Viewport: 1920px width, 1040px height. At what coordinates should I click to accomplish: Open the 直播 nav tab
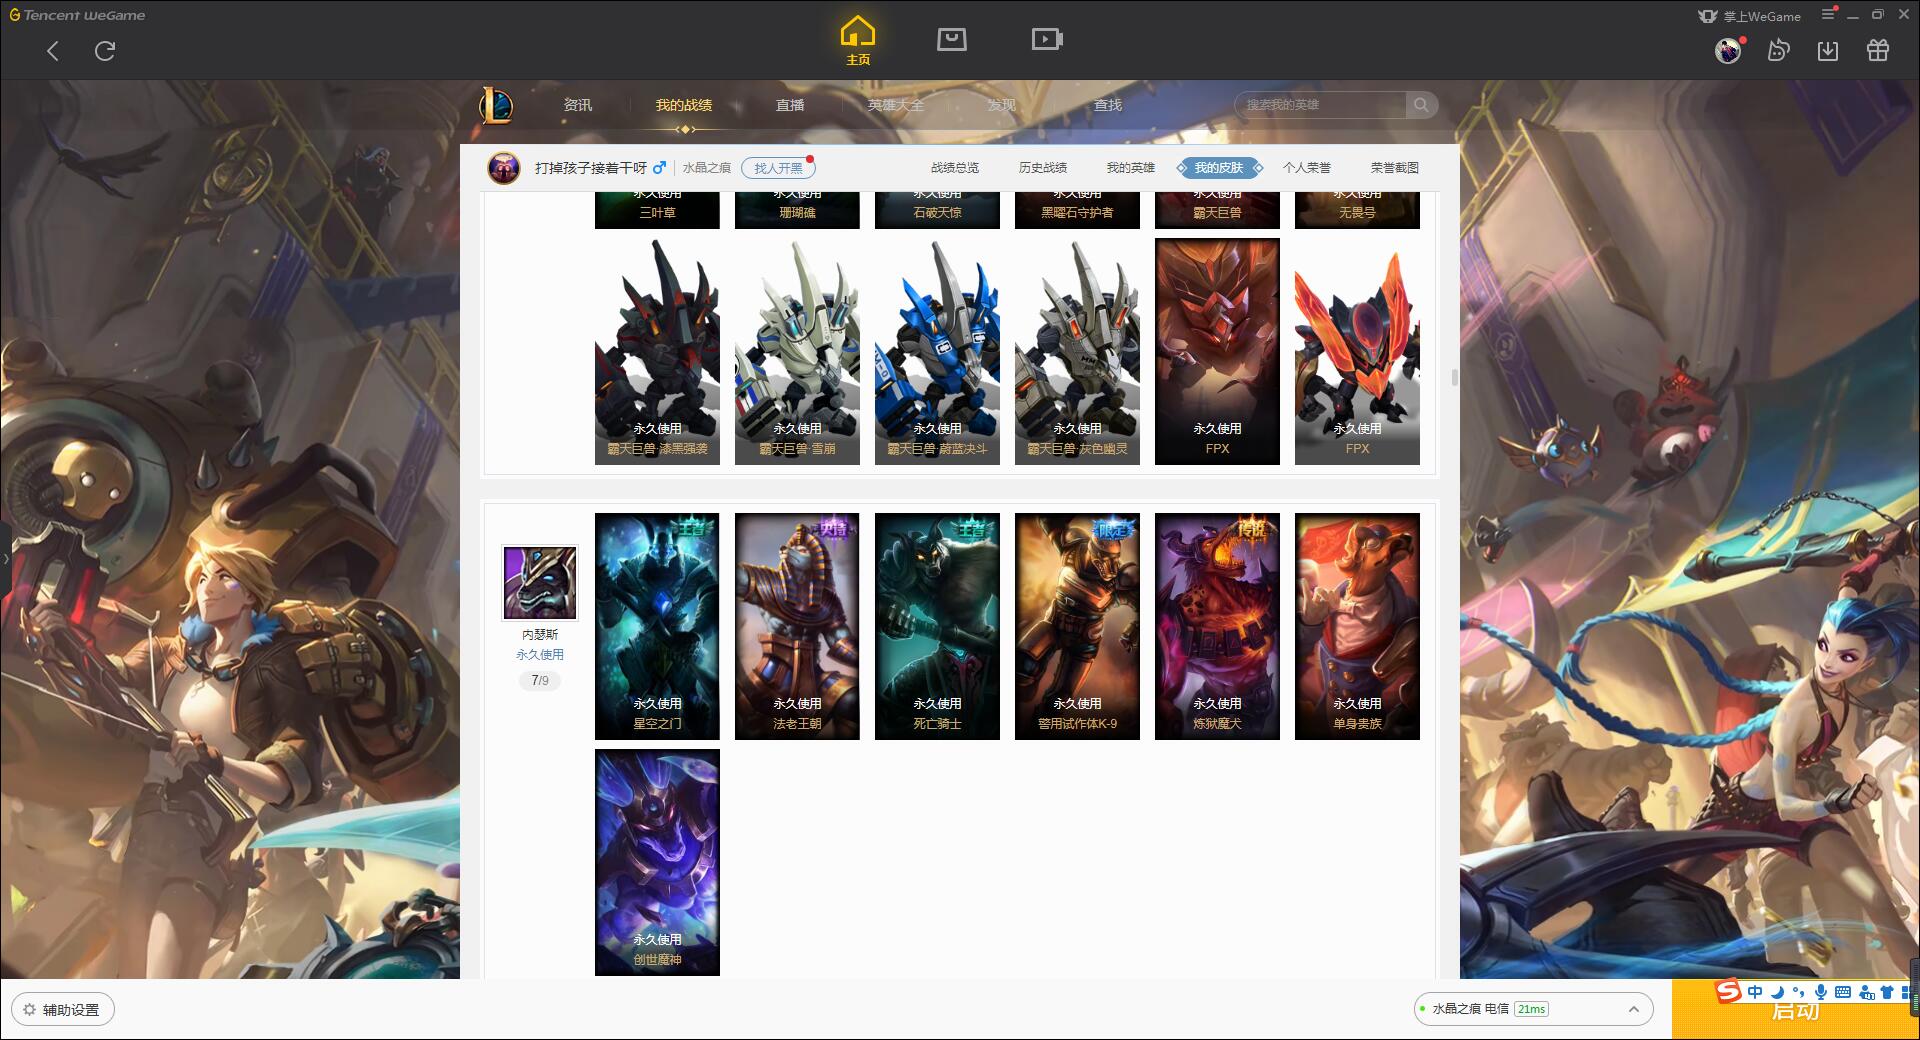790,105
